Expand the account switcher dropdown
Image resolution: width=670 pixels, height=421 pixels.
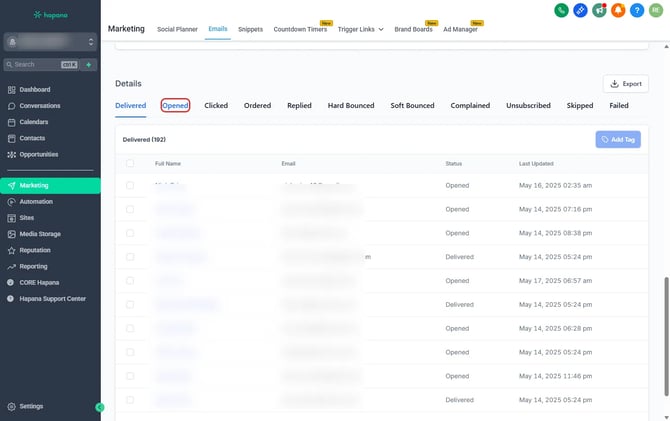(x=50, y=42)
